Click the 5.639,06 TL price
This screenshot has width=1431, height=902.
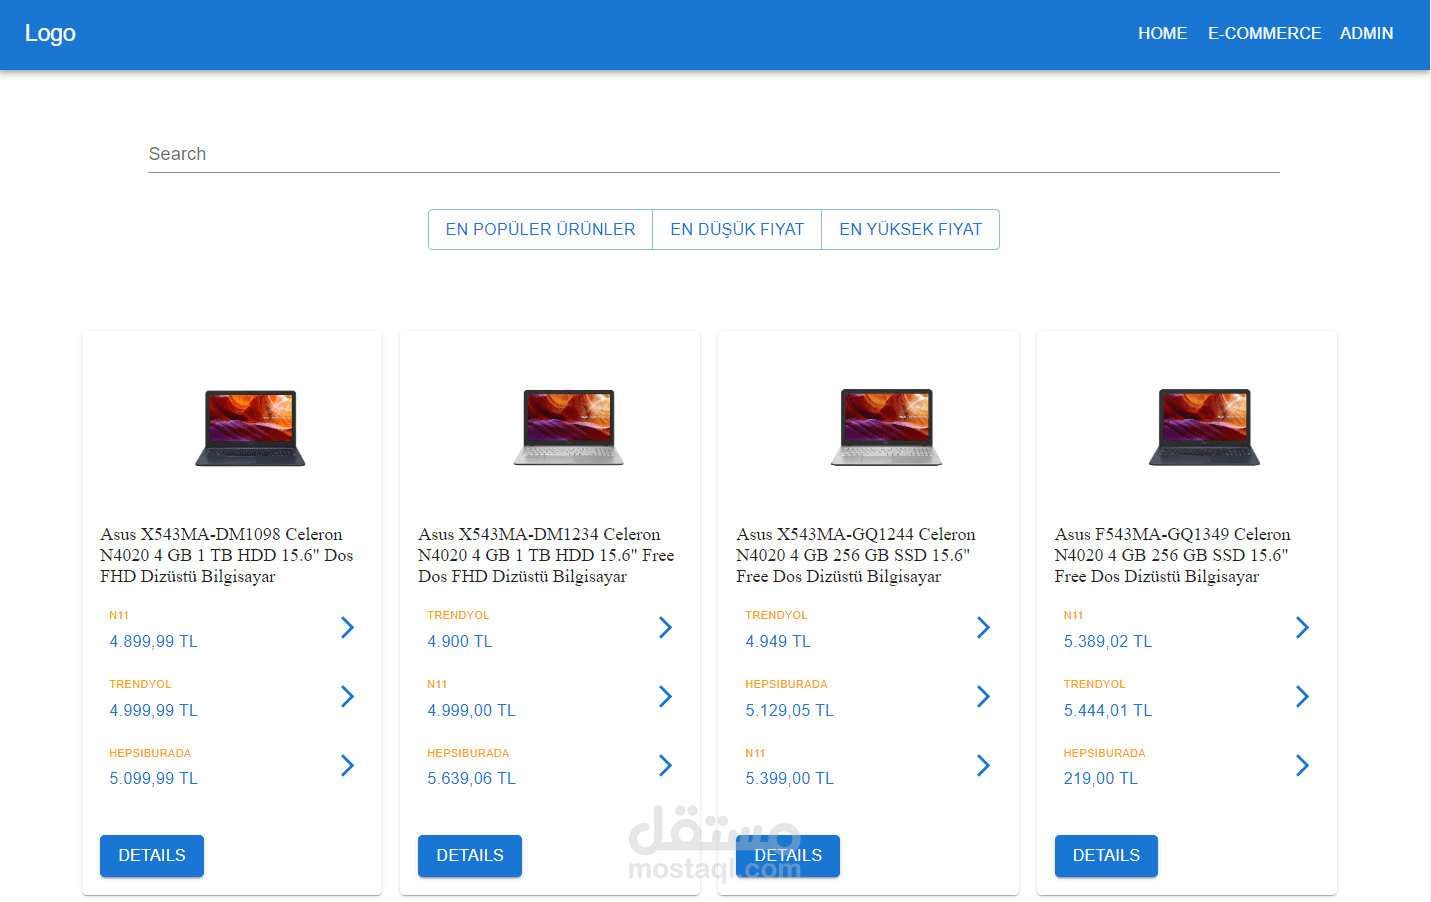(x=472, y=779)
